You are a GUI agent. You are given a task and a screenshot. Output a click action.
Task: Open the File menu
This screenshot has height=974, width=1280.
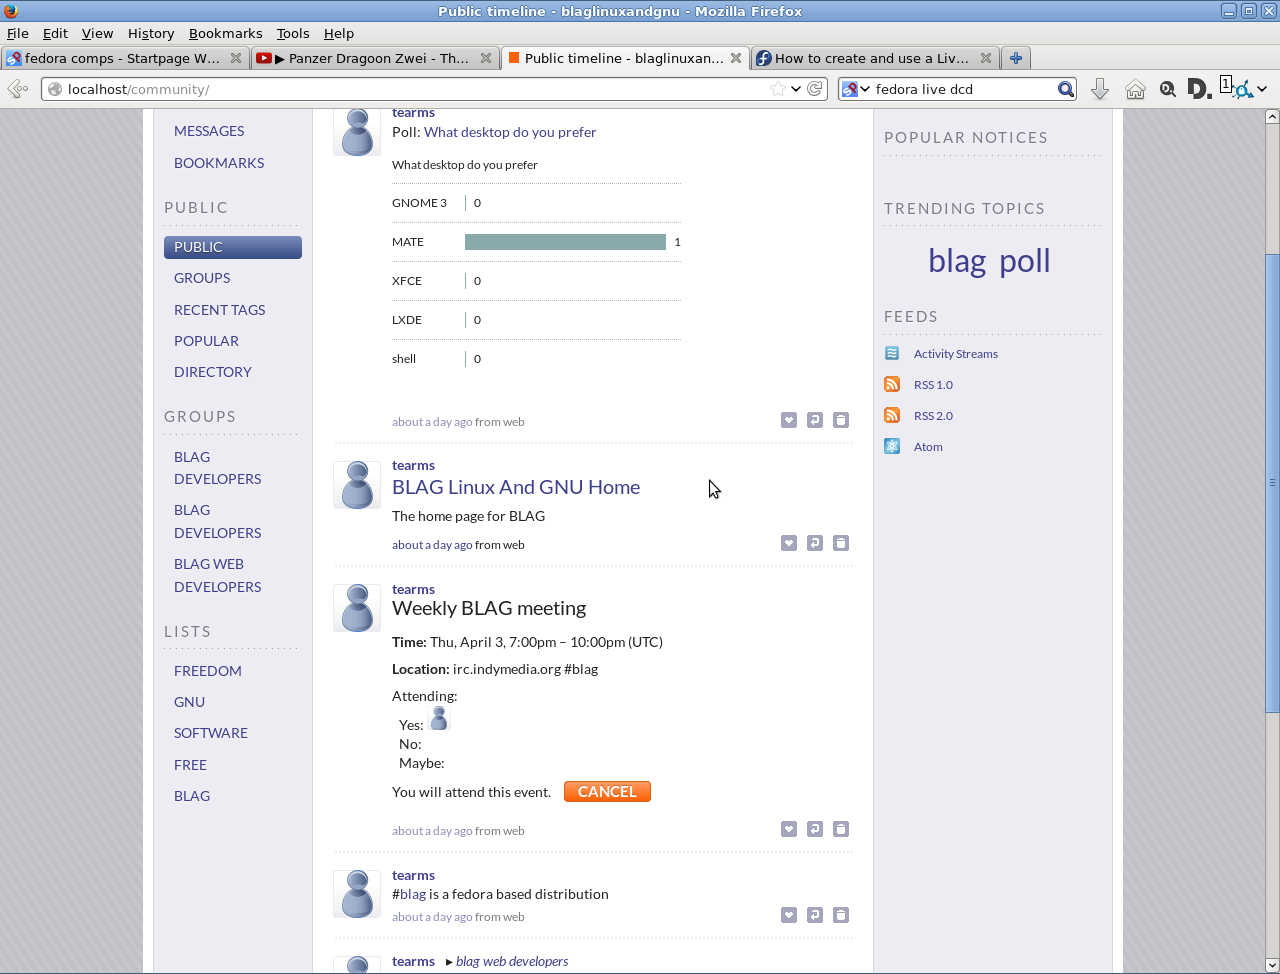pos(17,33)
